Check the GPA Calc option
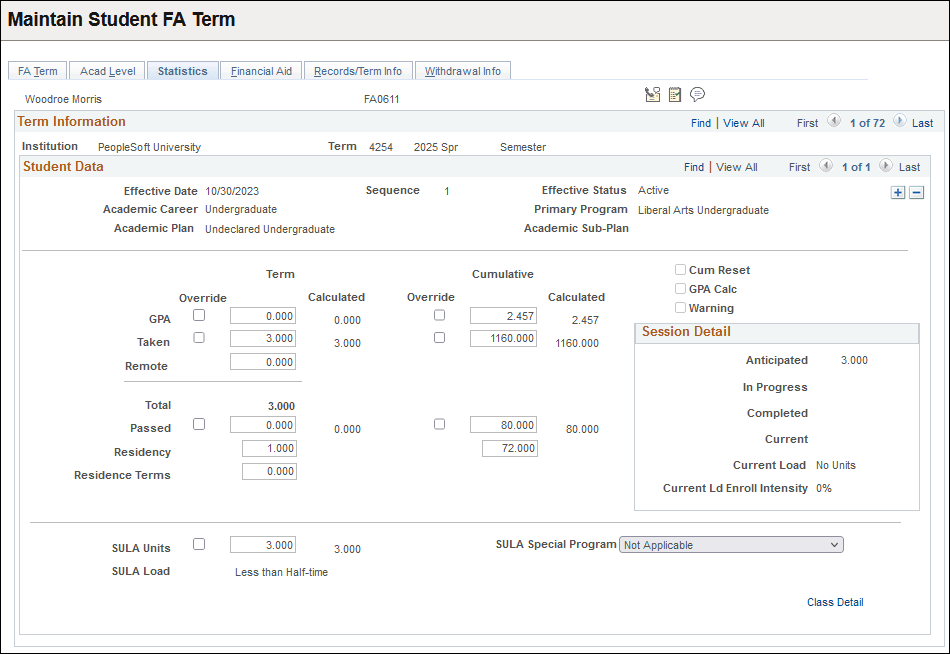Screen dimensions: 950x654 click(x=681, y=289)
